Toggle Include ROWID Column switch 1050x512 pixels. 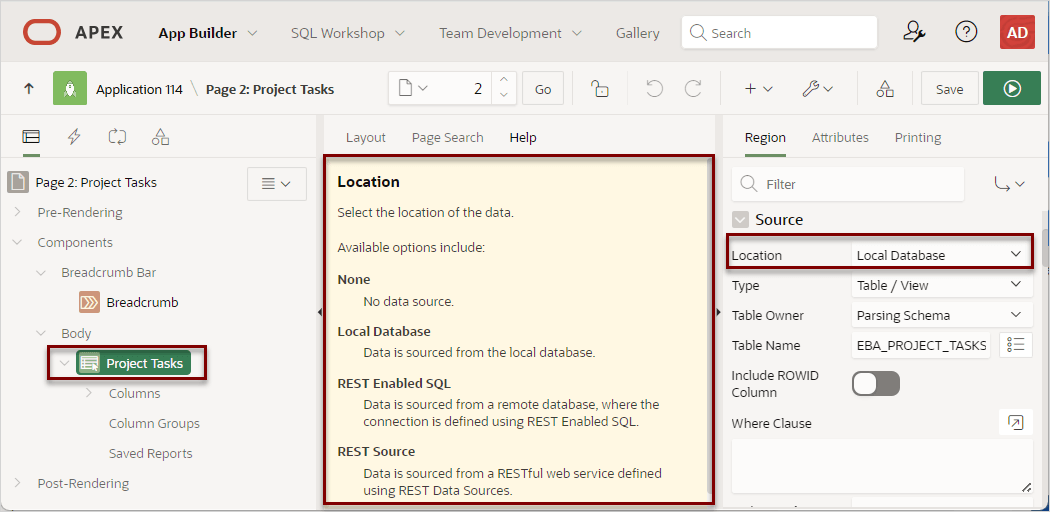click(x=875, y=383)
